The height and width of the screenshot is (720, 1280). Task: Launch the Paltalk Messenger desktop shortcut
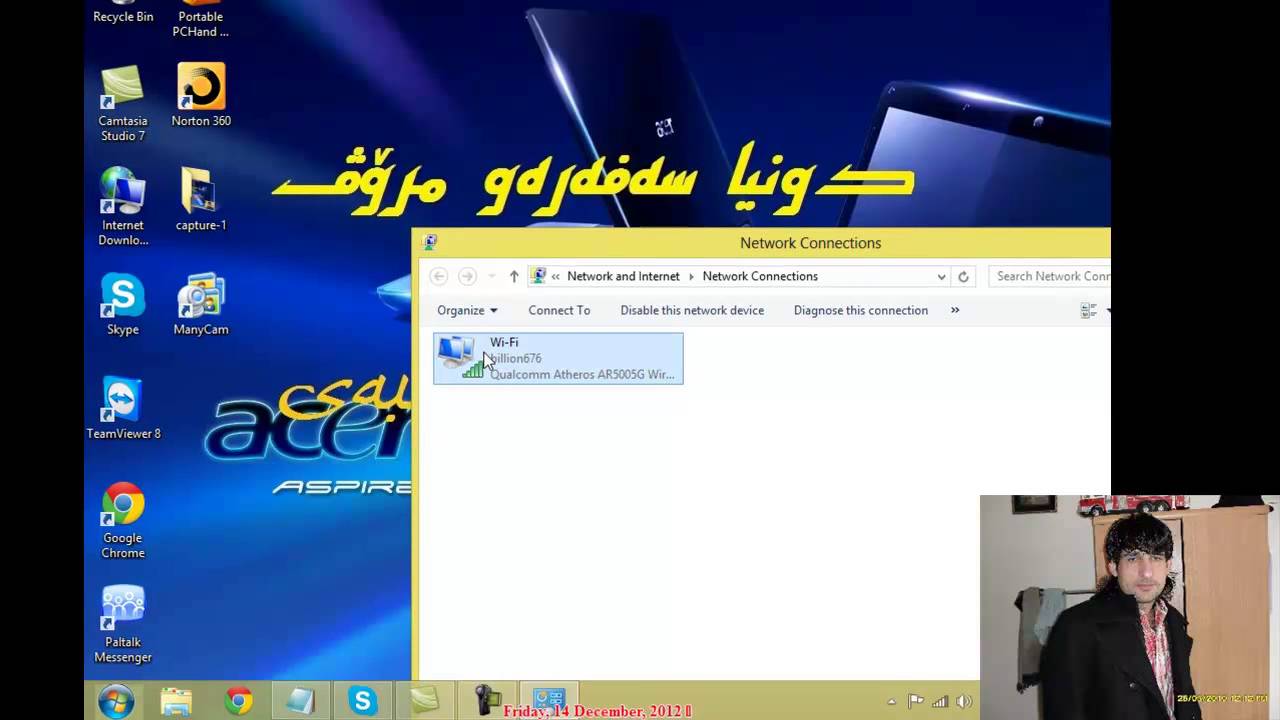(x=123, y=625)
